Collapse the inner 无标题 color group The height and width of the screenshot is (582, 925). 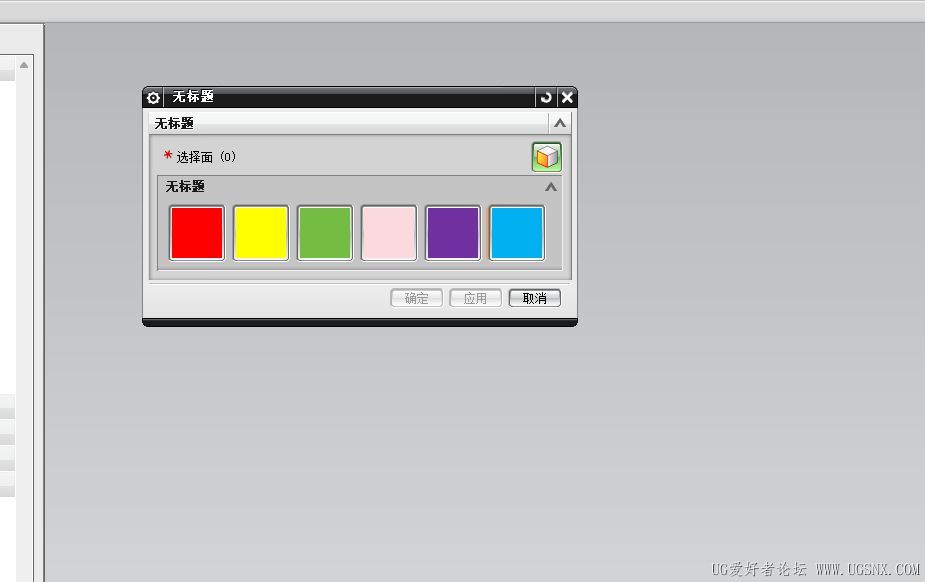click(550, 187)
